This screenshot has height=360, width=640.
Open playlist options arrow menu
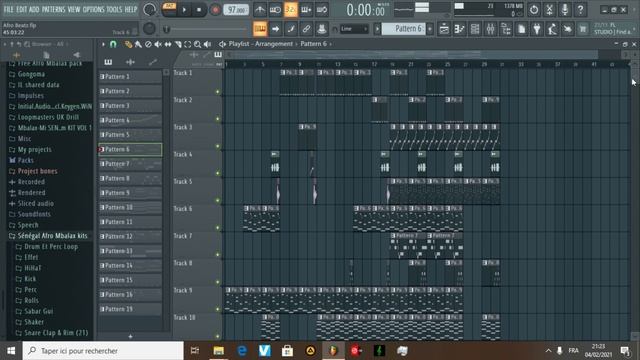[103, 44]
